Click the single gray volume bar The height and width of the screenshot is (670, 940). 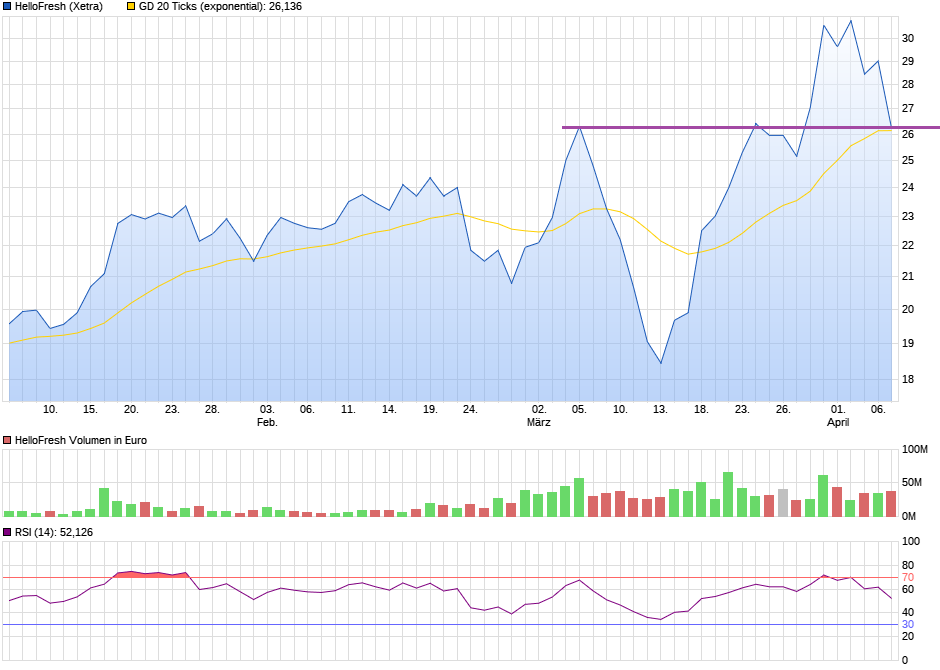(x=783, y=503)
